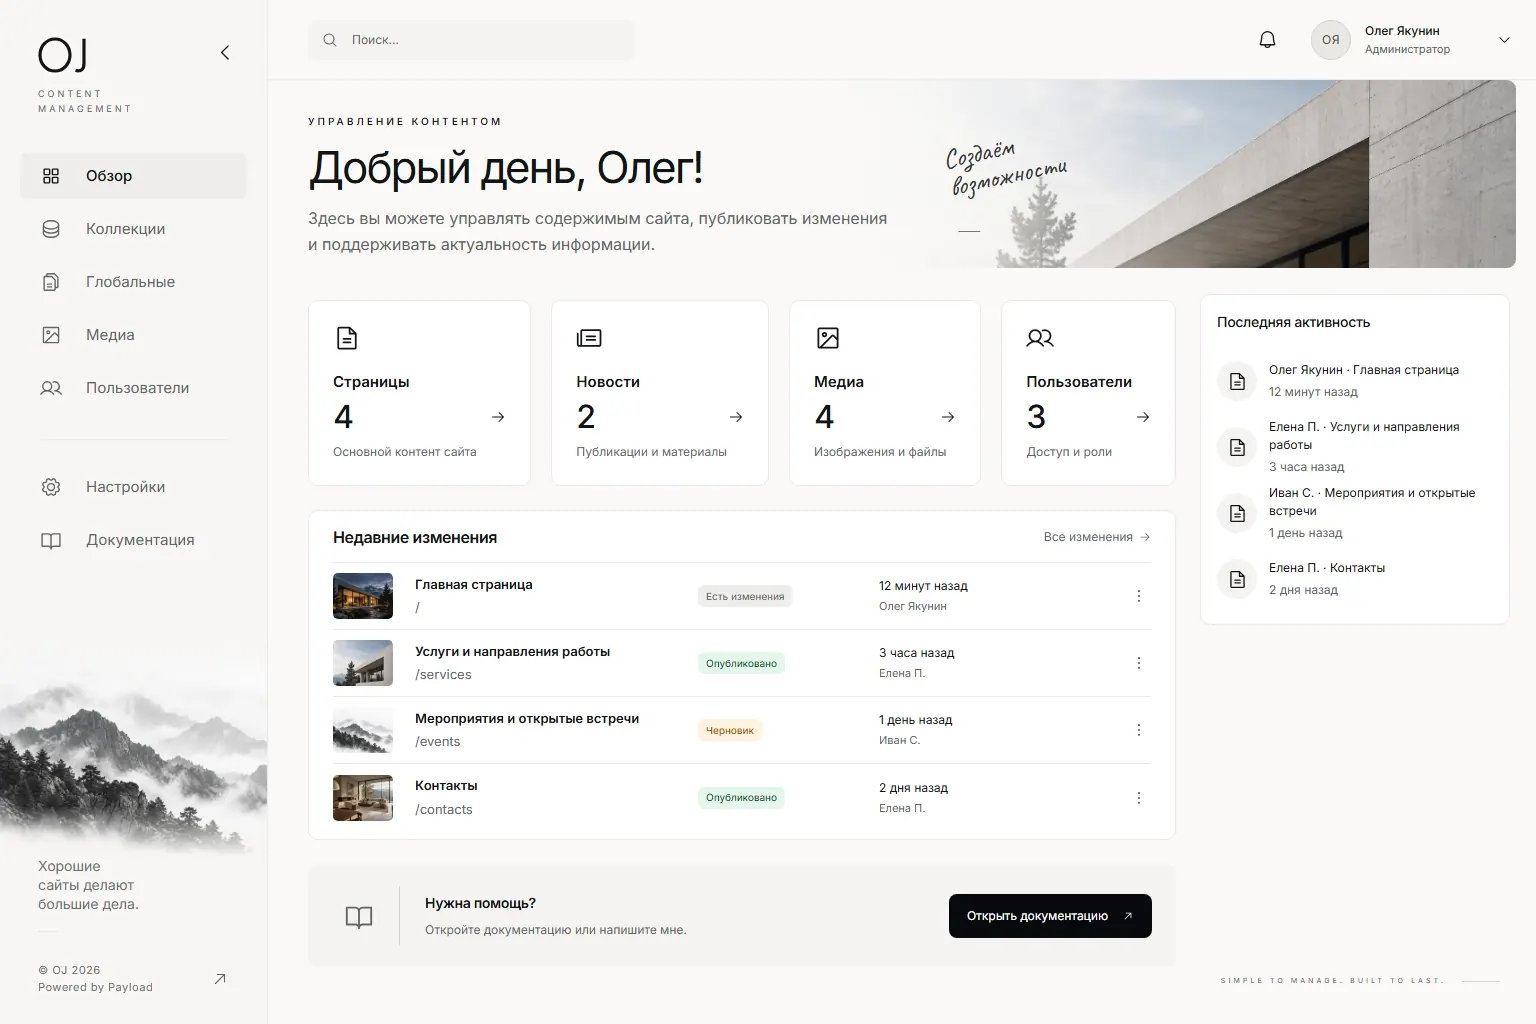Open the Все изменения link

(x=1097, y=537)
